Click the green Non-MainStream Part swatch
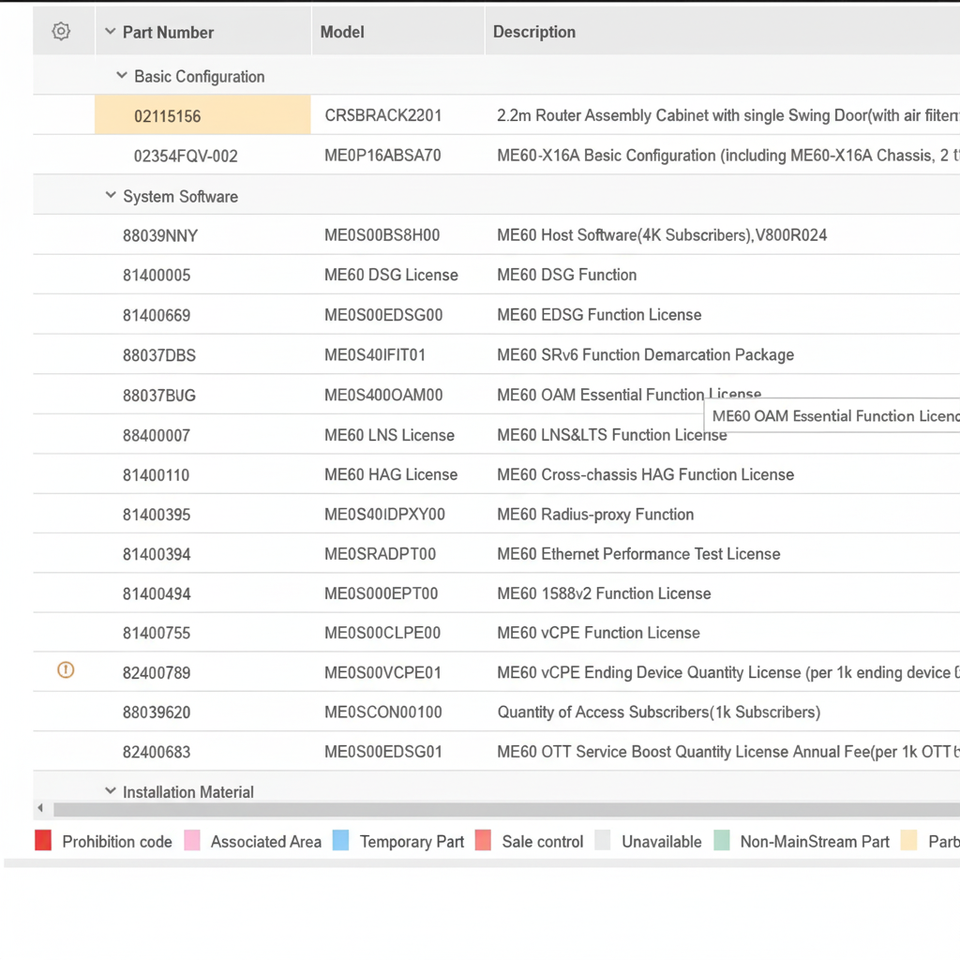 [721, 841]
